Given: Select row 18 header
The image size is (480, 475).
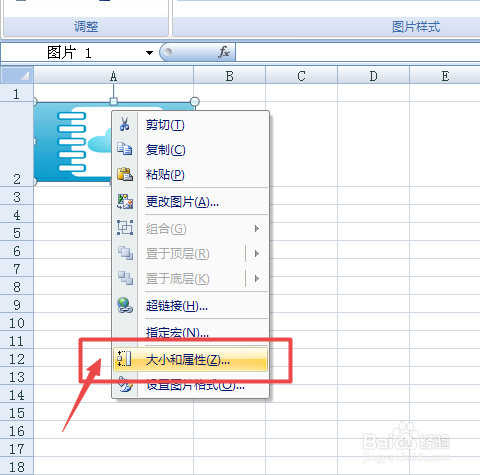Looking at the screenshot, I should [x=16, y=467].
